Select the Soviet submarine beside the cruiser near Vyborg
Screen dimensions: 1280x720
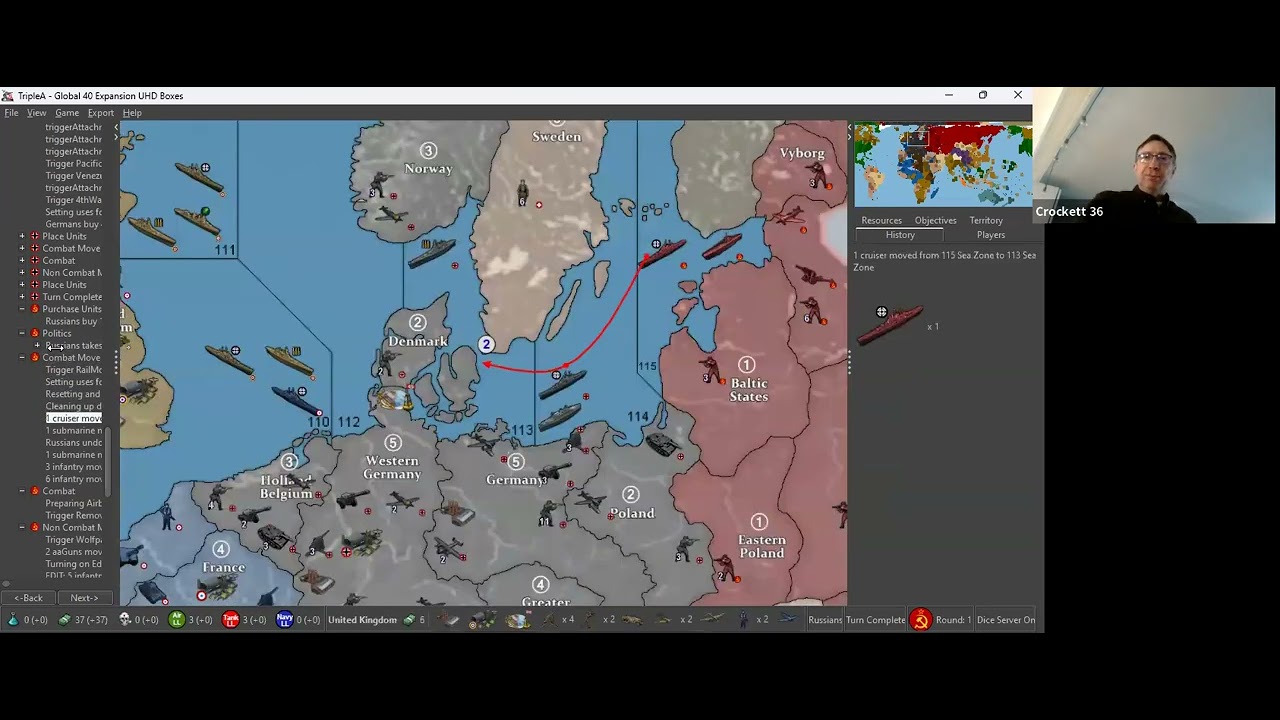722,245
